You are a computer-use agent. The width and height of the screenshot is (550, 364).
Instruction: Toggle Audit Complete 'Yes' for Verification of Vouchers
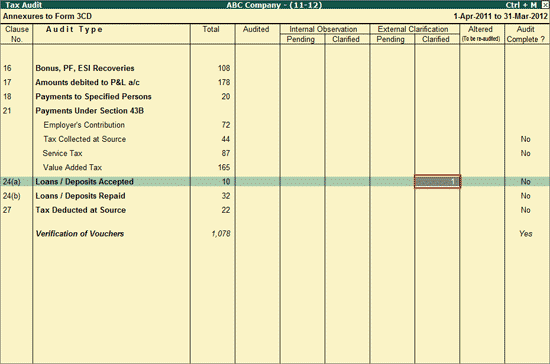point(525,234)
